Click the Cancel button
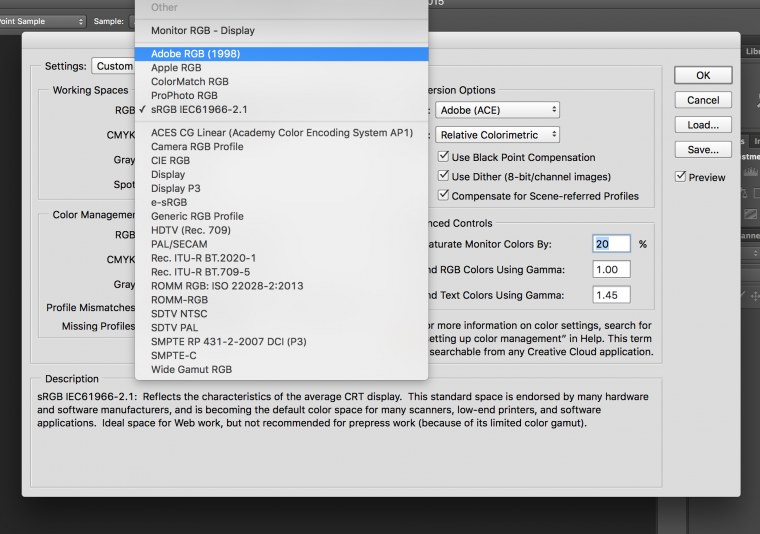 click(x=703, y=100)
